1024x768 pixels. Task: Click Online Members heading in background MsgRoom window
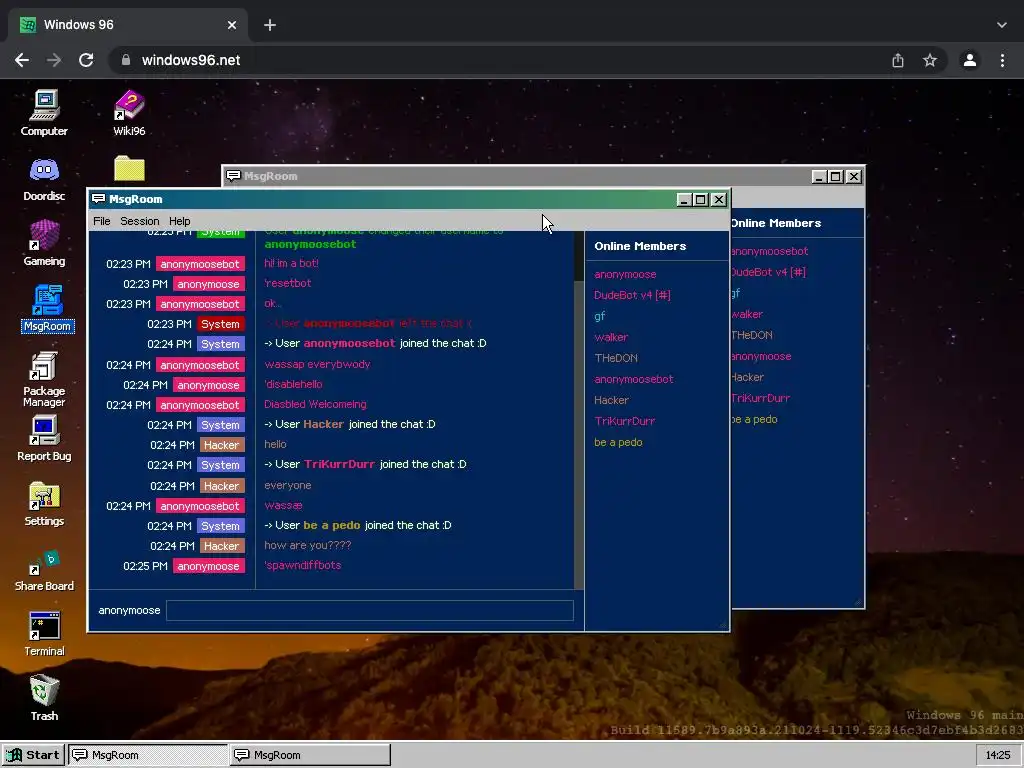click(x=776, y=223)
